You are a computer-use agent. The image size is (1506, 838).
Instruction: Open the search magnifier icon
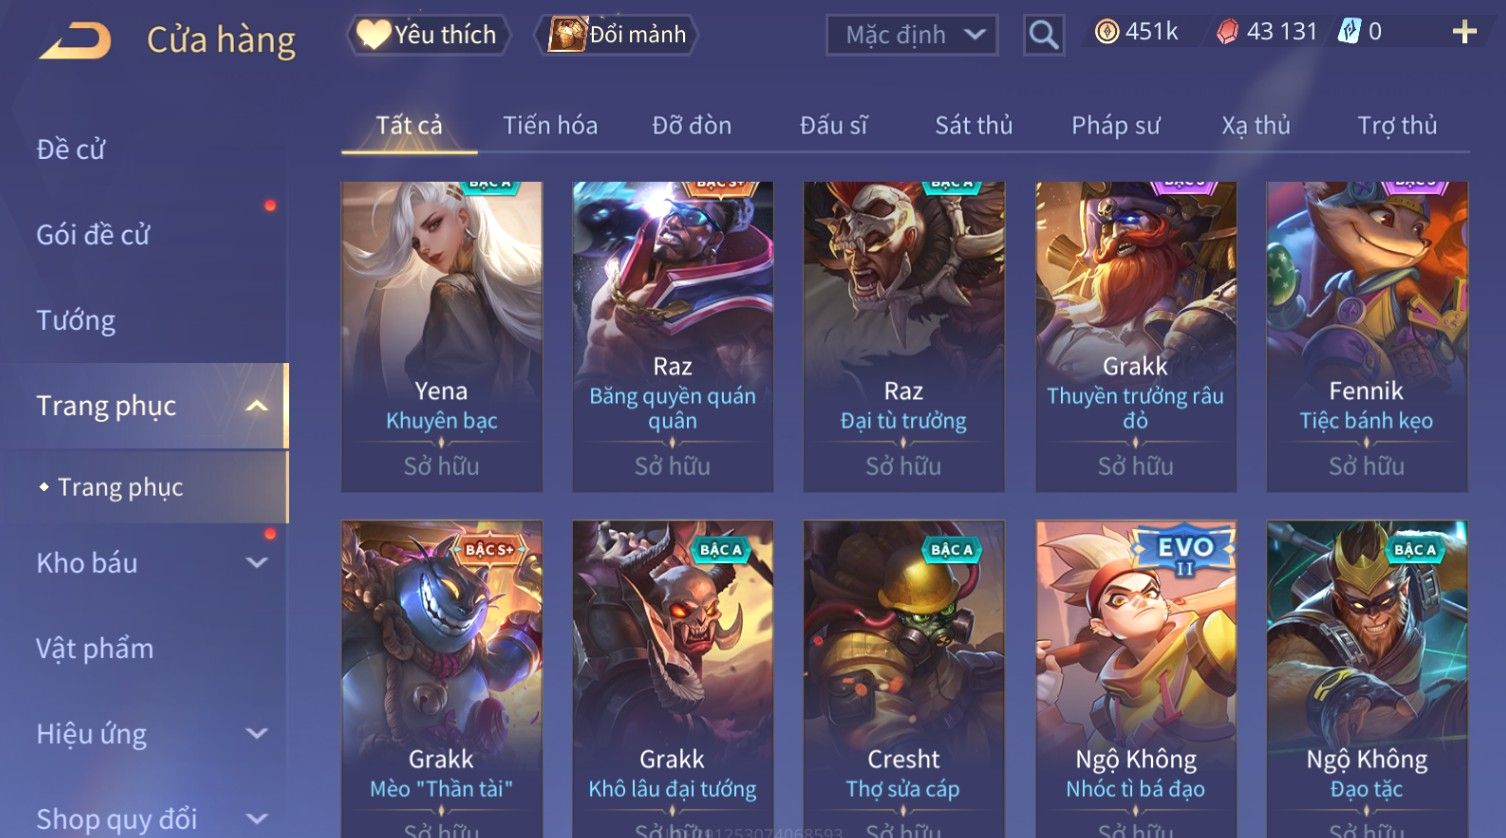[x=1043, y=35]
